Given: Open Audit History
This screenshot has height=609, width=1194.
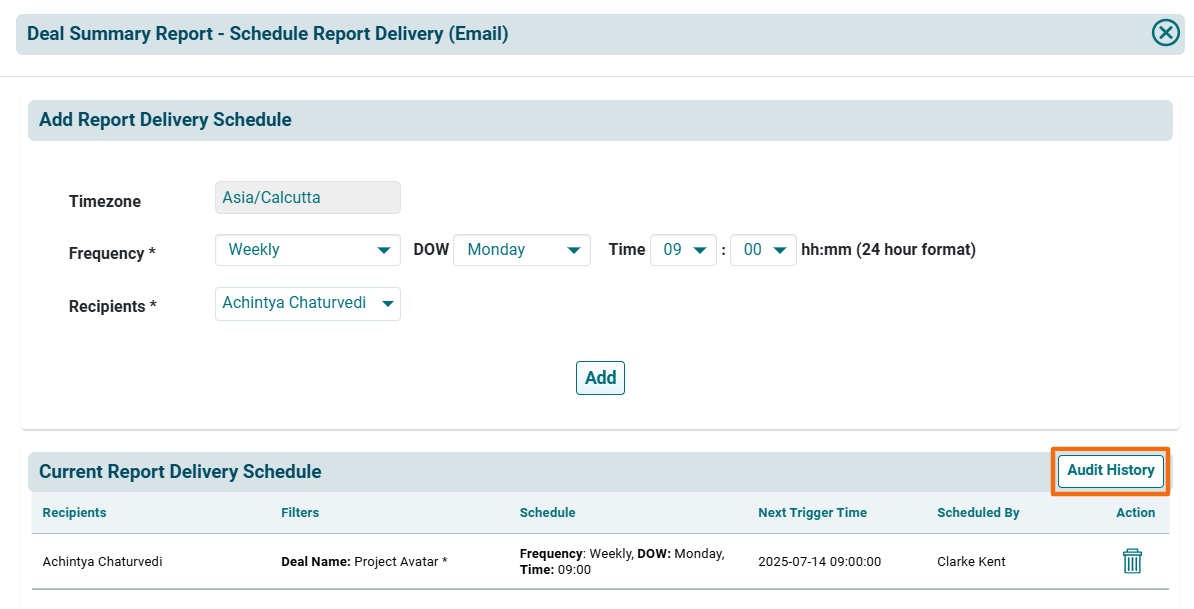Looking at the screenshot, I should pyautogui.click(x=1110, y=471).
